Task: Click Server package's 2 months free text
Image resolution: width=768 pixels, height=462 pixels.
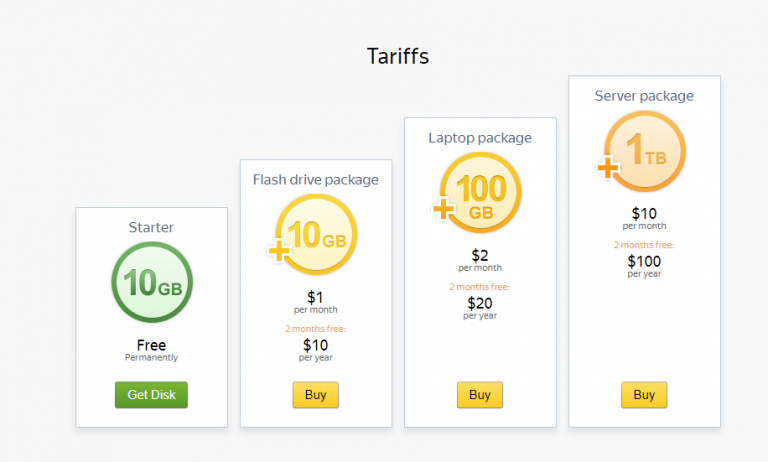Action: pos(644,244)
